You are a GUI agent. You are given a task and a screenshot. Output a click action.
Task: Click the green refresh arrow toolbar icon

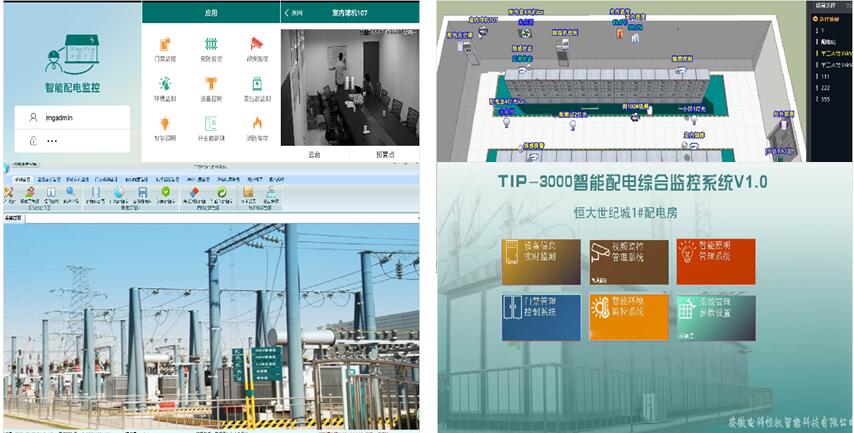click(221, 192)
